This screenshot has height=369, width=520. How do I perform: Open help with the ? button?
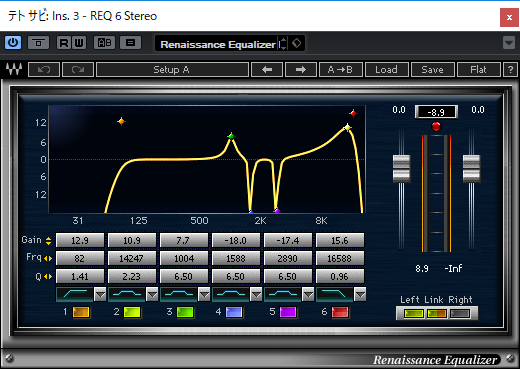pos(510,70)
